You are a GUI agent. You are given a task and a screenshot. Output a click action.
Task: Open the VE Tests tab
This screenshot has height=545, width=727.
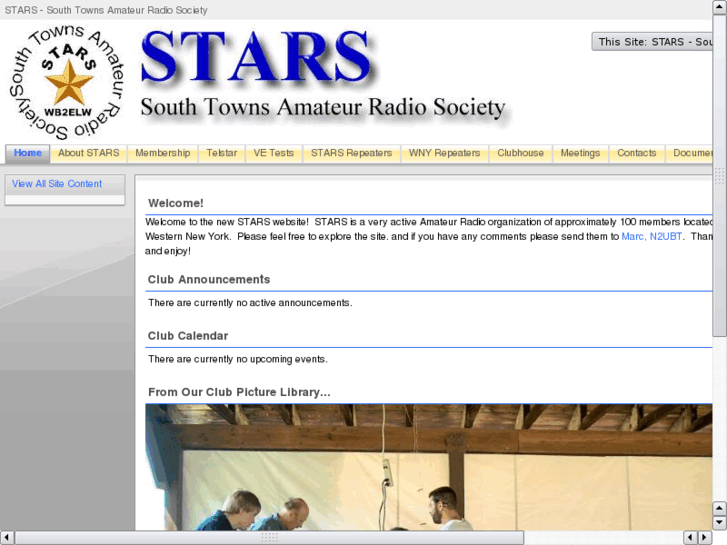pyautogui.click(x=274, y=153)
